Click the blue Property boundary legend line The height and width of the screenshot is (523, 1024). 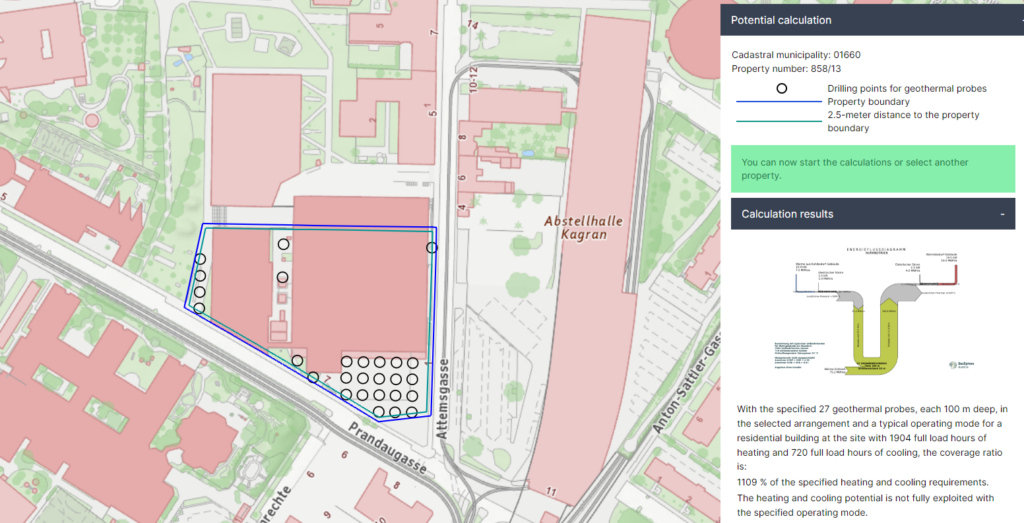(x=779, y=102)
